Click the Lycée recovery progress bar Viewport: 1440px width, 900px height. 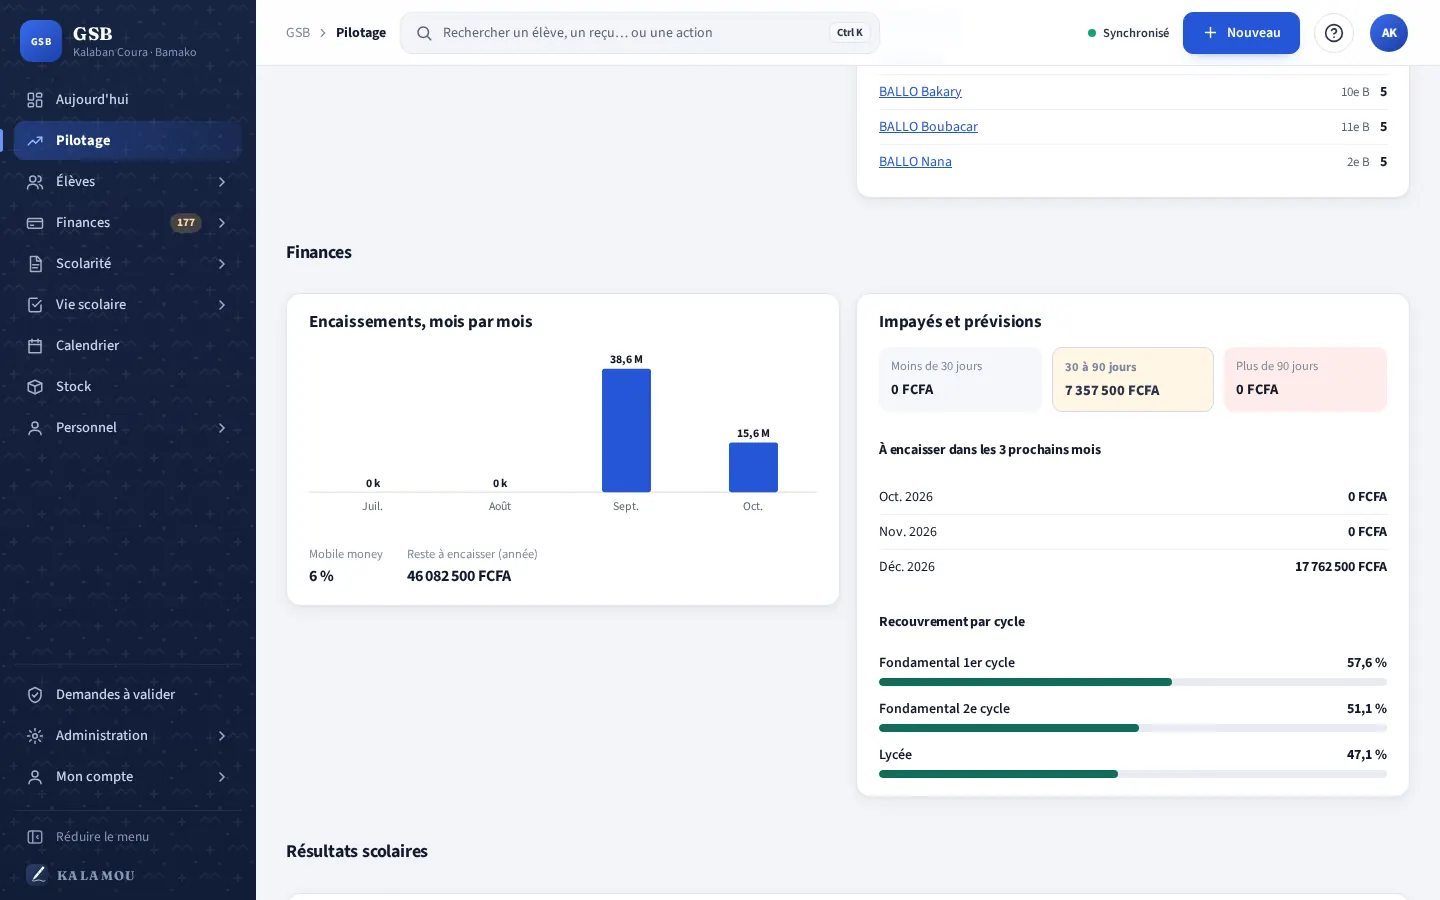coord(1133,774)
